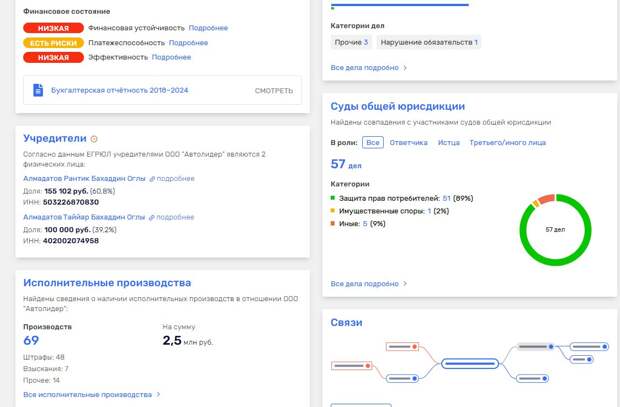
Task: Select the Истца role filter
Action: pyautogui.click(x=448, y=143)
